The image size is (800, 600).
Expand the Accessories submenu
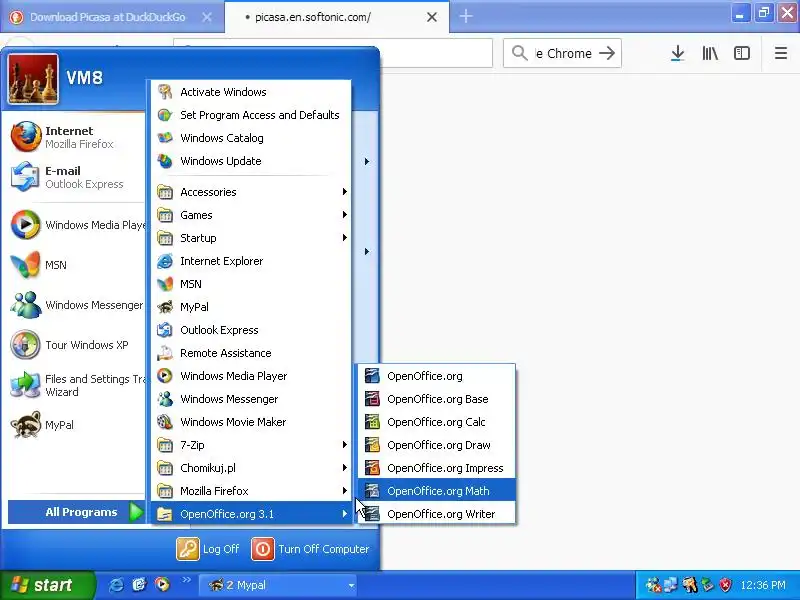(x=251, y=192)
